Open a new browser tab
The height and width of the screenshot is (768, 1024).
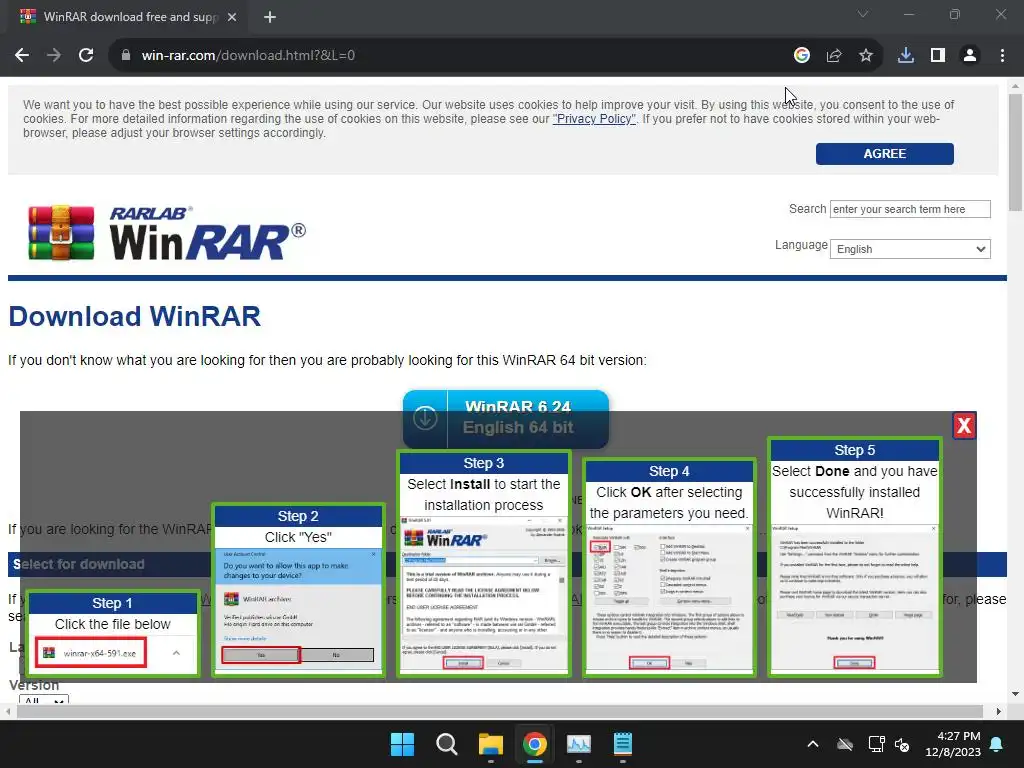pos(270,17)
